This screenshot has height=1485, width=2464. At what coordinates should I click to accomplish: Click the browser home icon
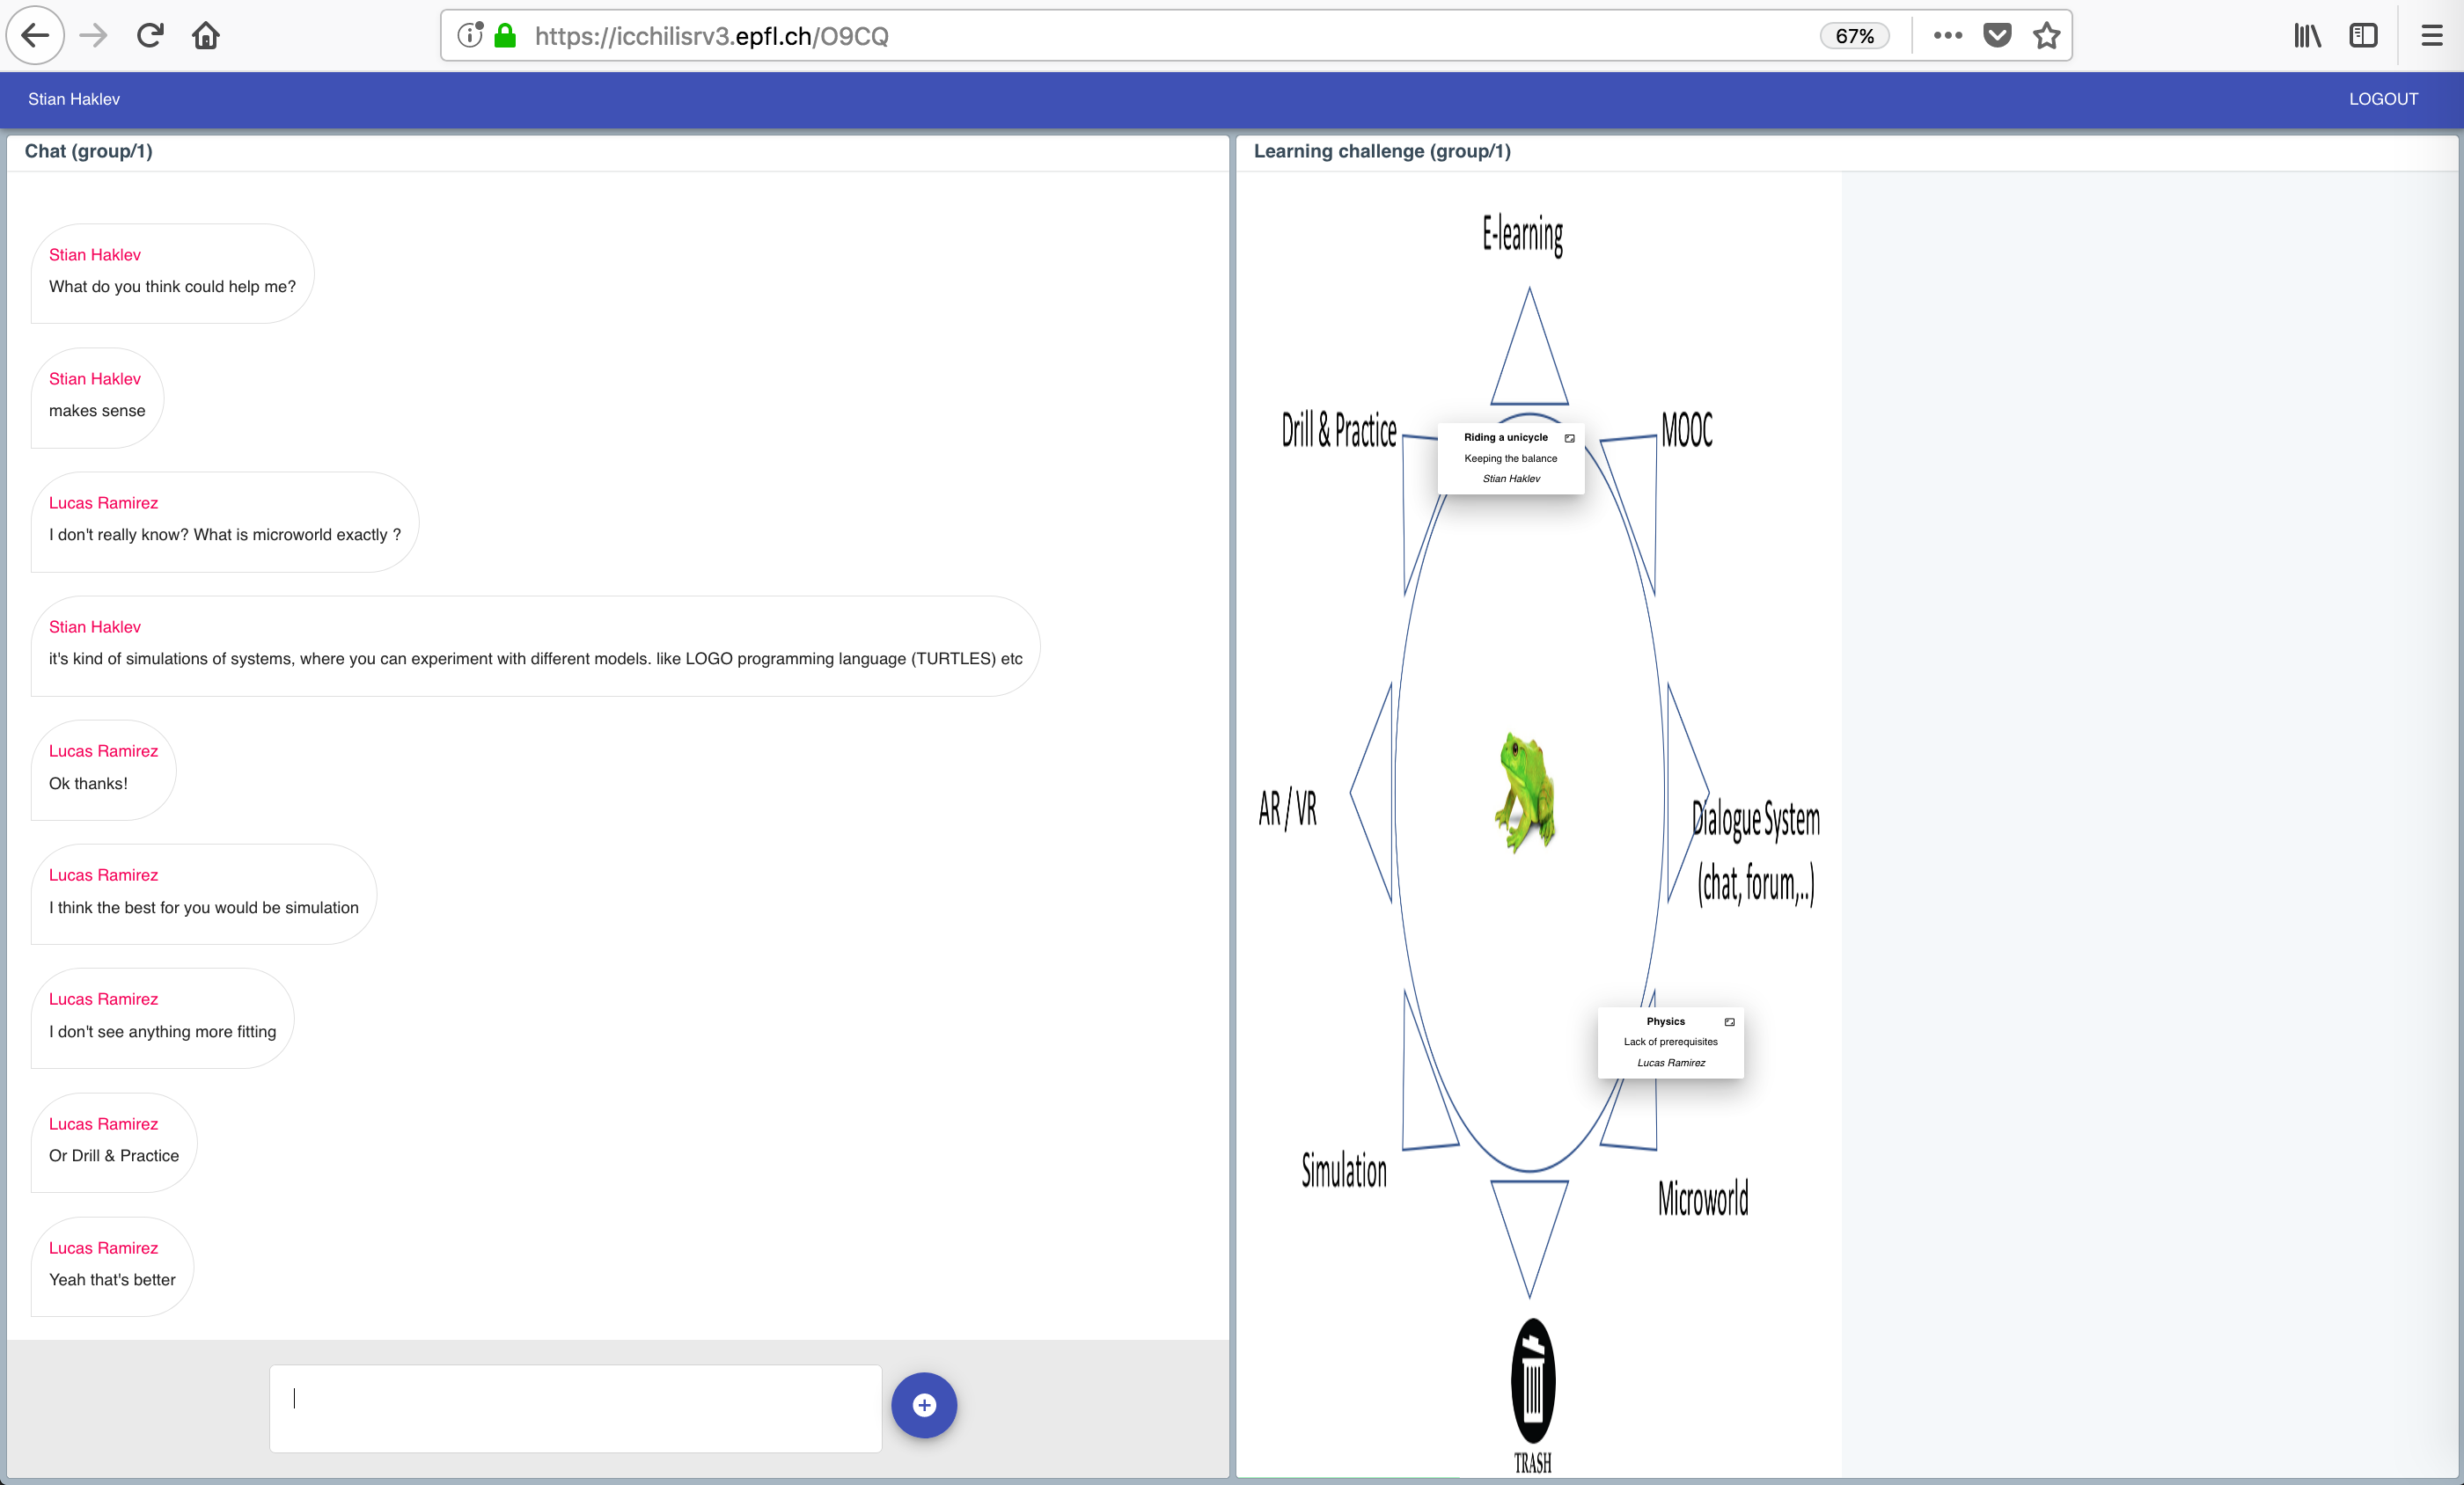(x=206, y=35)
